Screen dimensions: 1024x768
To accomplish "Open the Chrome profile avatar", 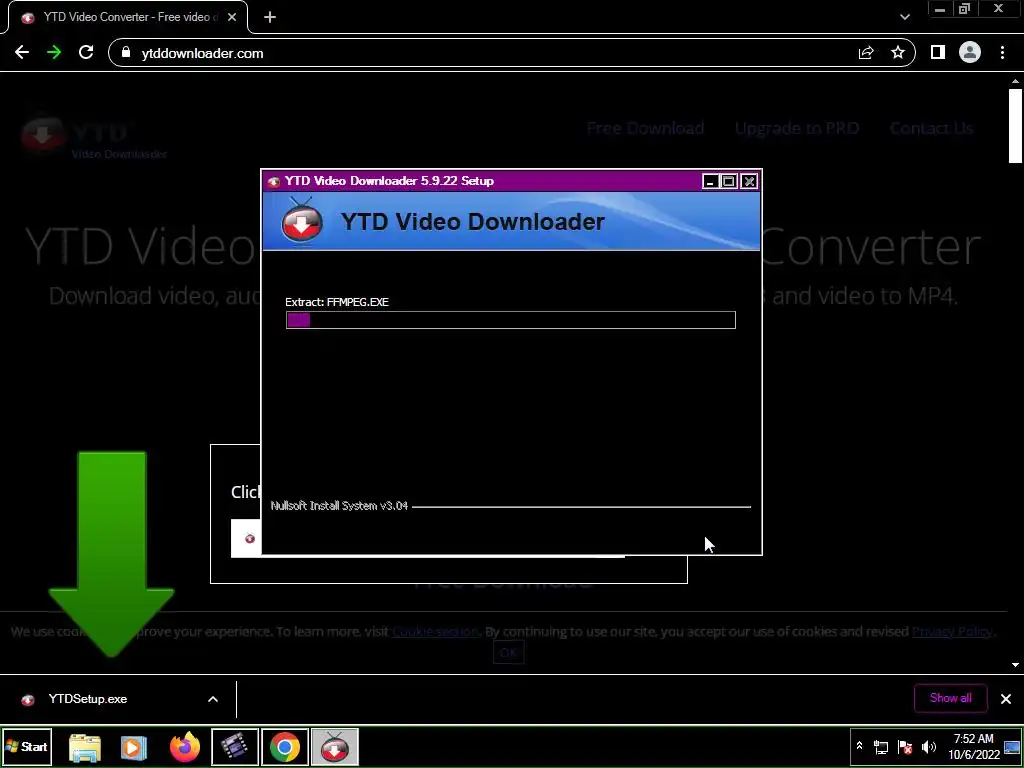I will coord(970,52).
